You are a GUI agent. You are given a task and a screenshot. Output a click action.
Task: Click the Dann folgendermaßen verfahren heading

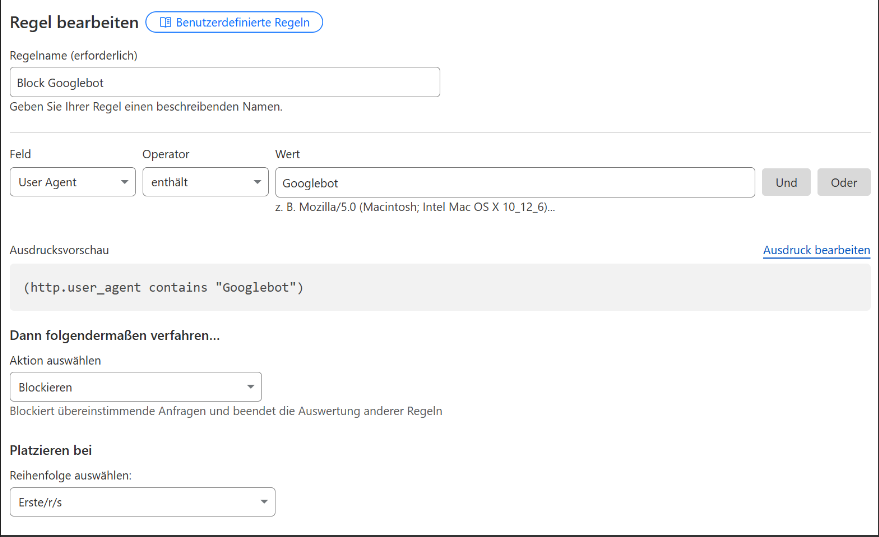point(114,335)
